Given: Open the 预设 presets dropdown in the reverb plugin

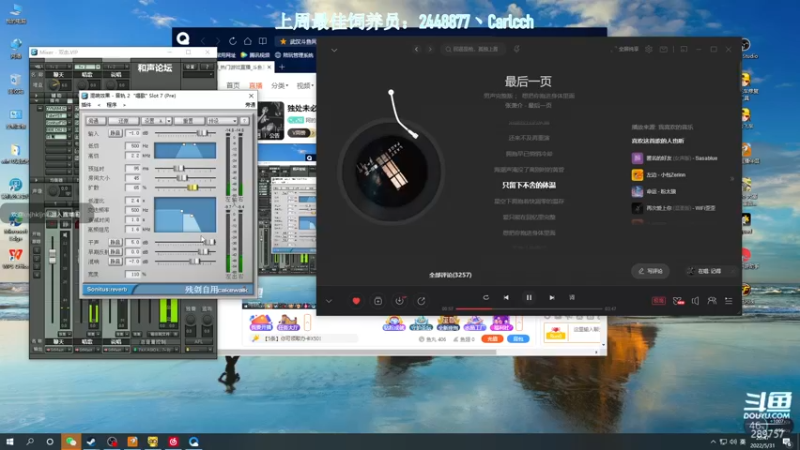Looking at the screenshot, I should pyautogui.click(x=222, y=121).
